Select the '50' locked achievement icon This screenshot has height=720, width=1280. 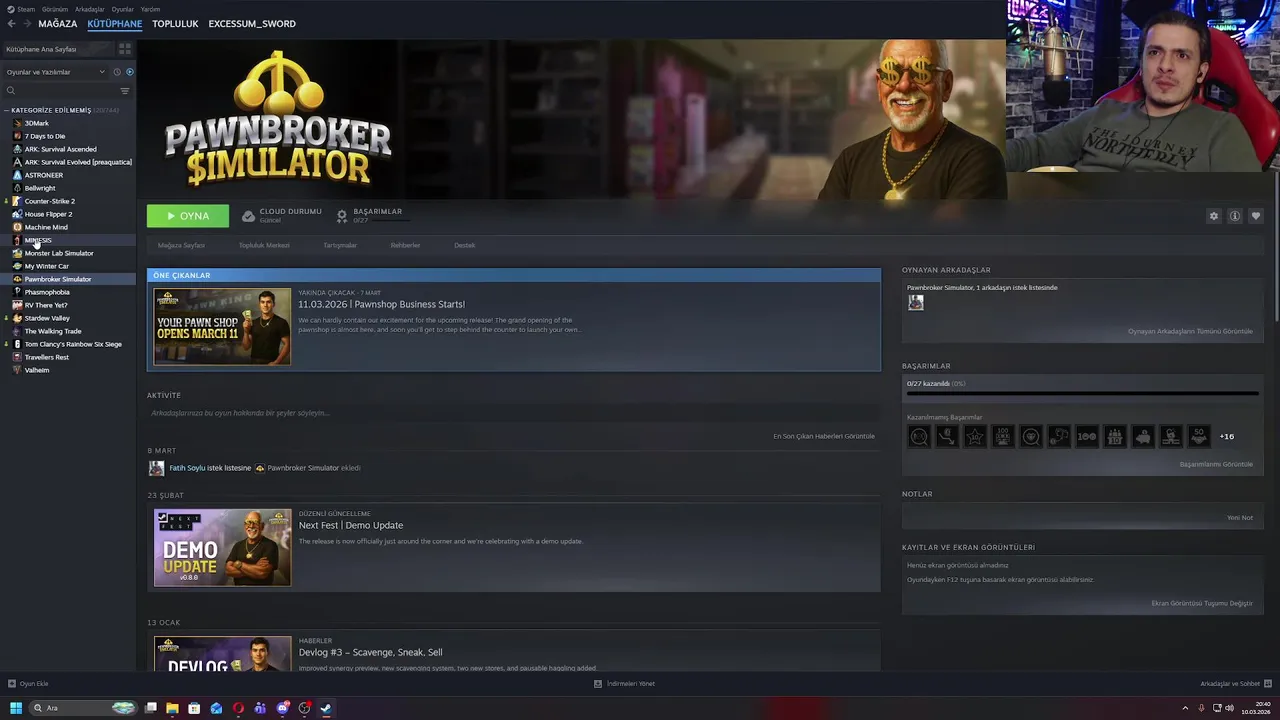pos(1199,436)
